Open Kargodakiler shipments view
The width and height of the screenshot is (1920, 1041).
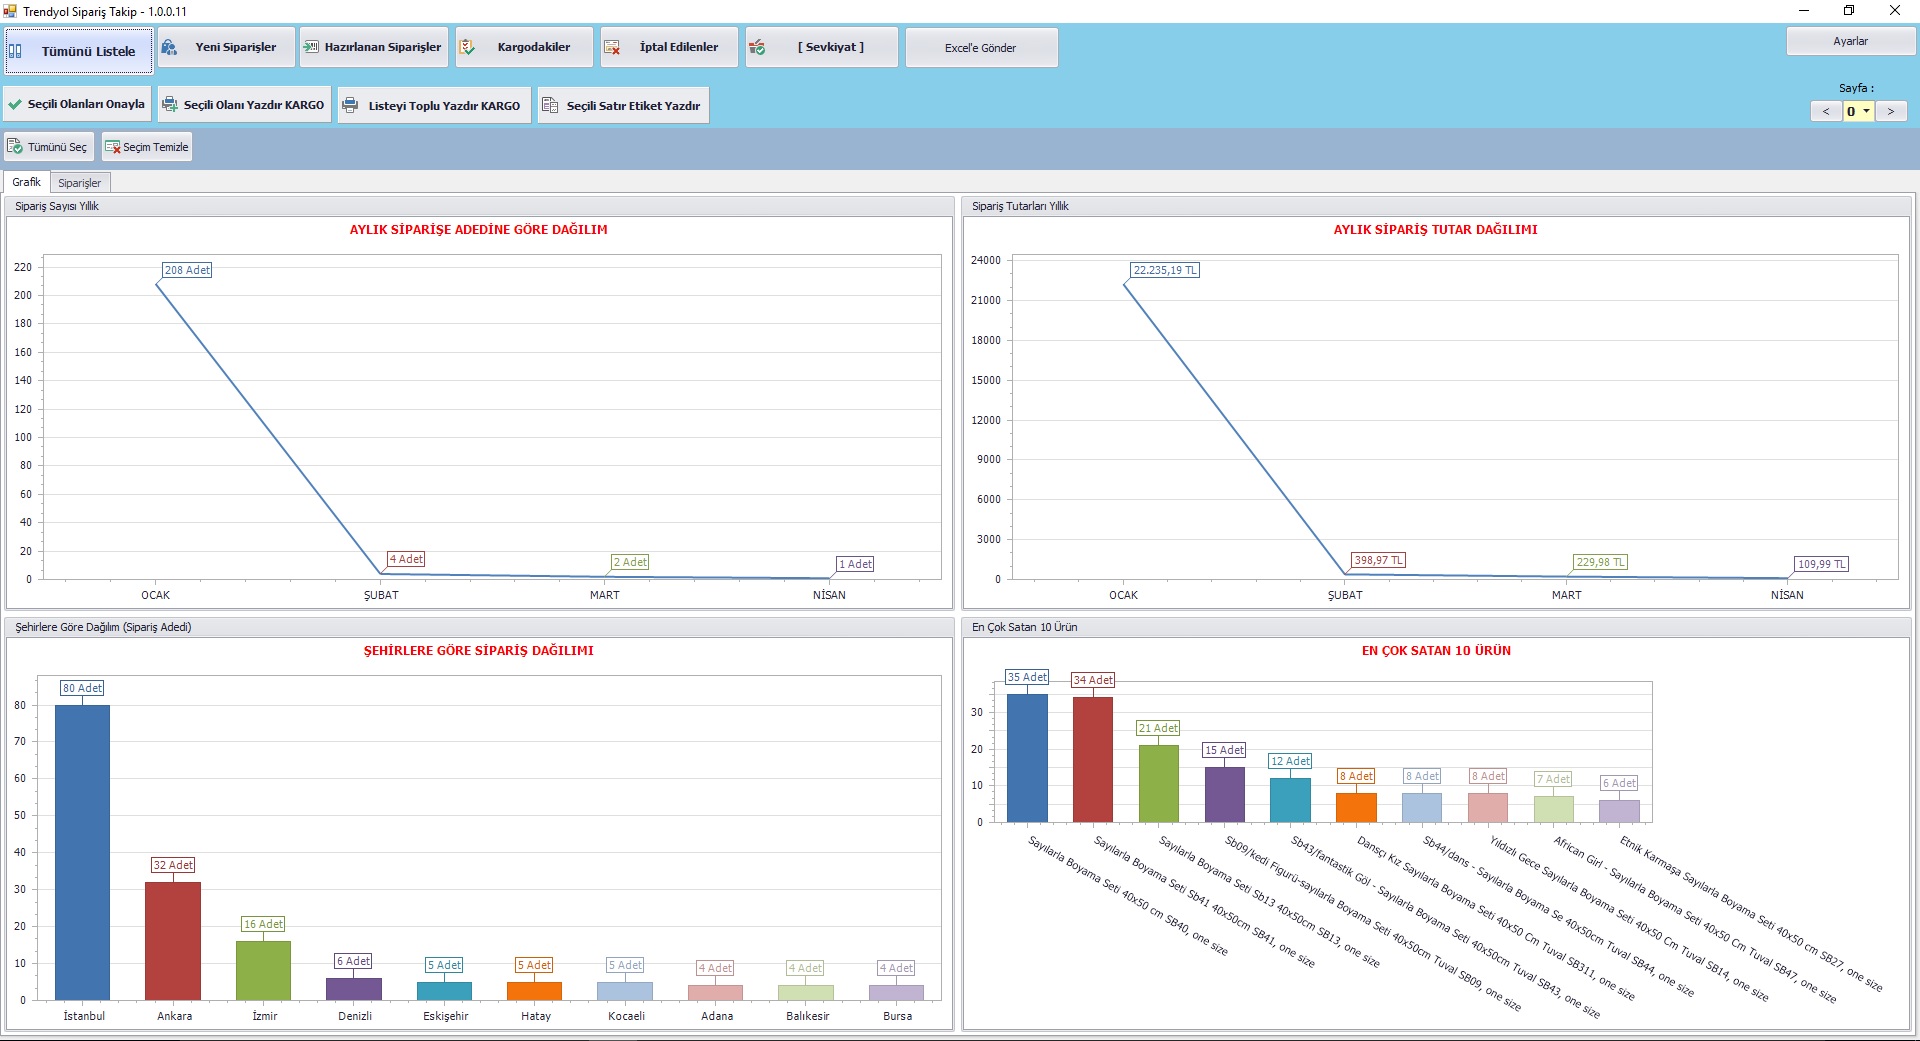pos(523,47)
